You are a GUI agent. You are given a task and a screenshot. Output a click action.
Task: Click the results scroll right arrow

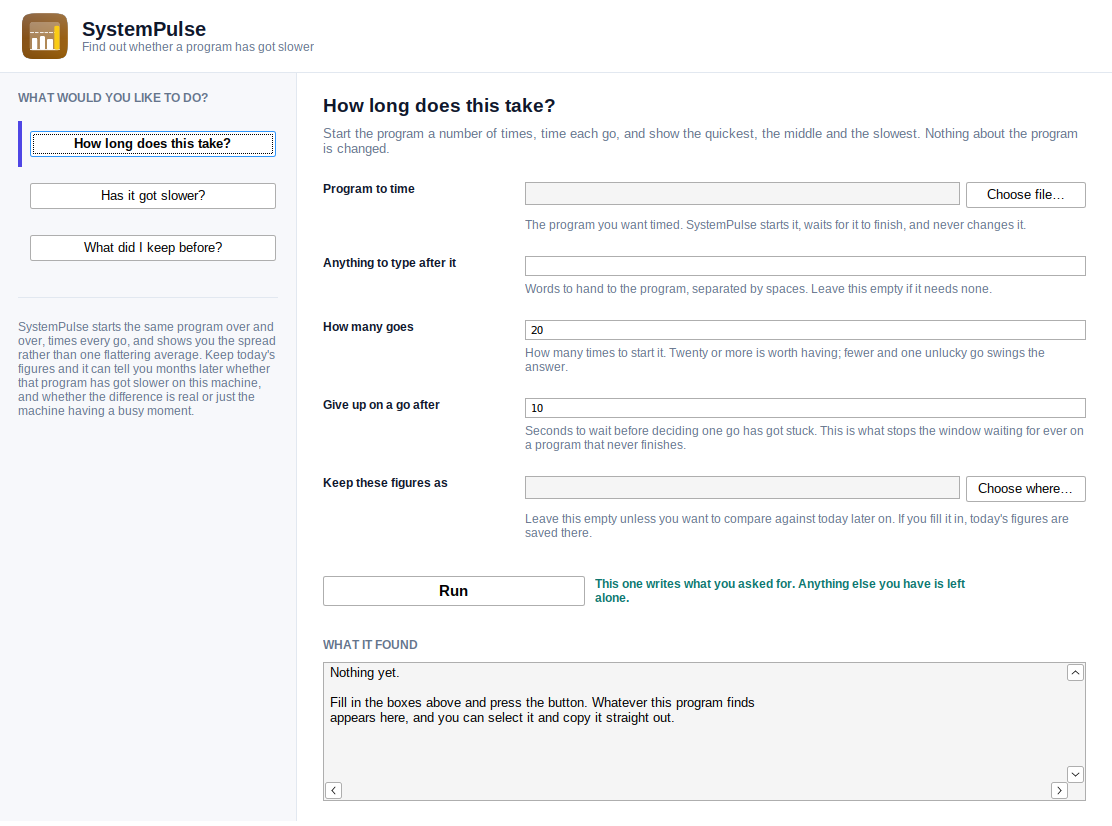[x=1059, y=790]
